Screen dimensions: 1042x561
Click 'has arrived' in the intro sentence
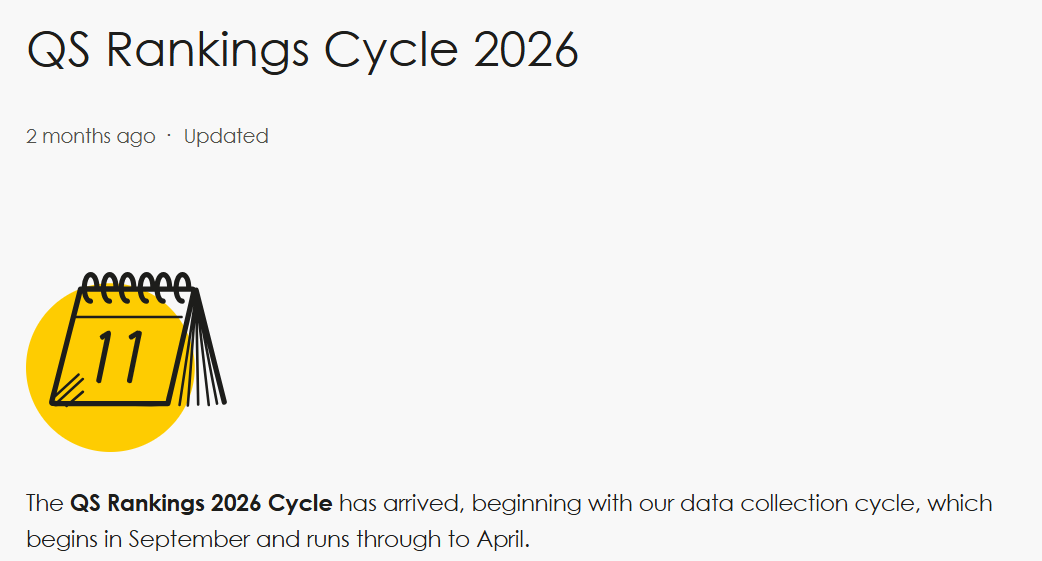[399, 503]
